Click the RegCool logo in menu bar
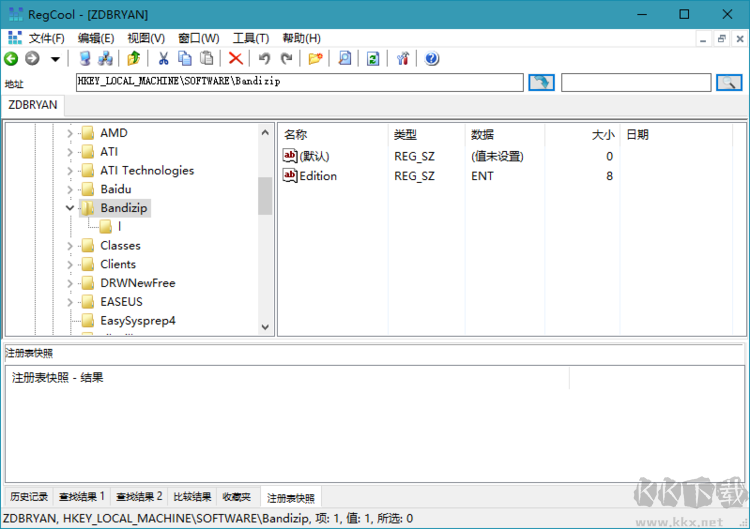750x529 pixels. pos(15,38)
